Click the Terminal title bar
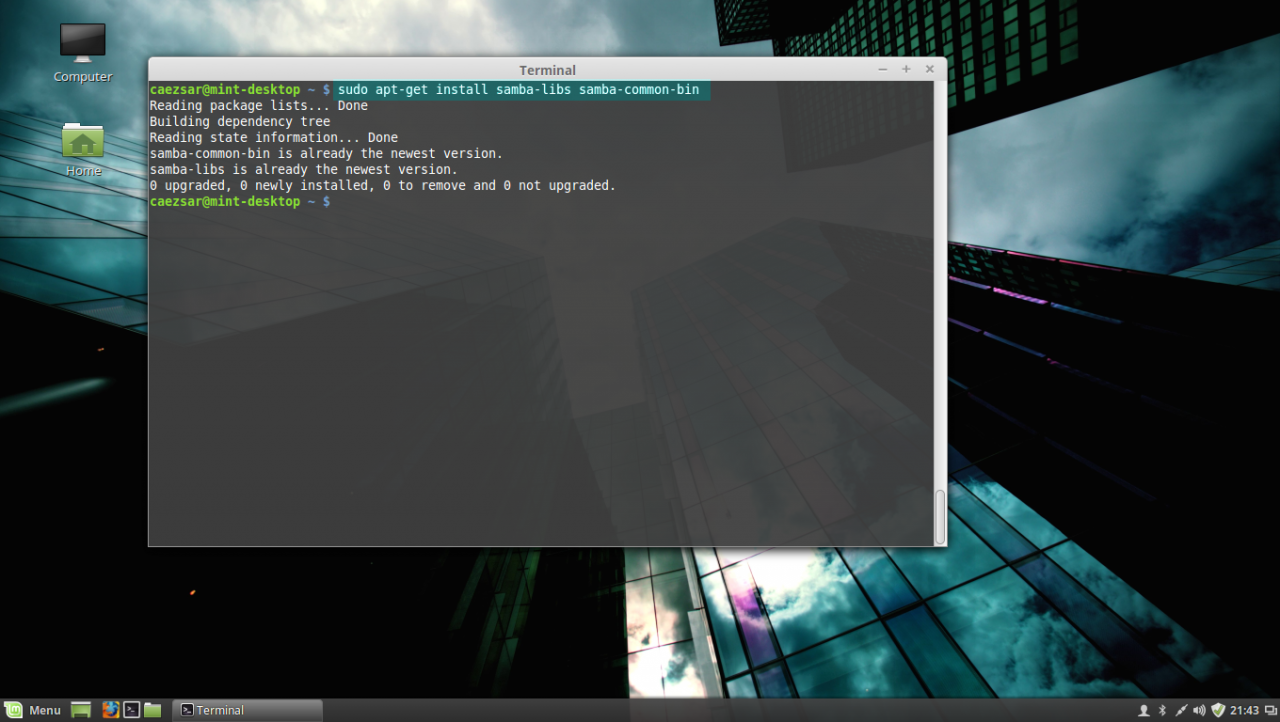Viewport: 1280px width, 722px height. click(x=547, y=70)
